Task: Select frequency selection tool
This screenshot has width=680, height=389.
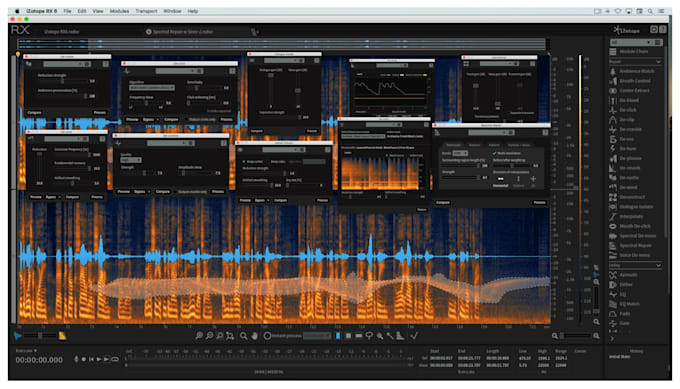Action: (x=359, y=336)
